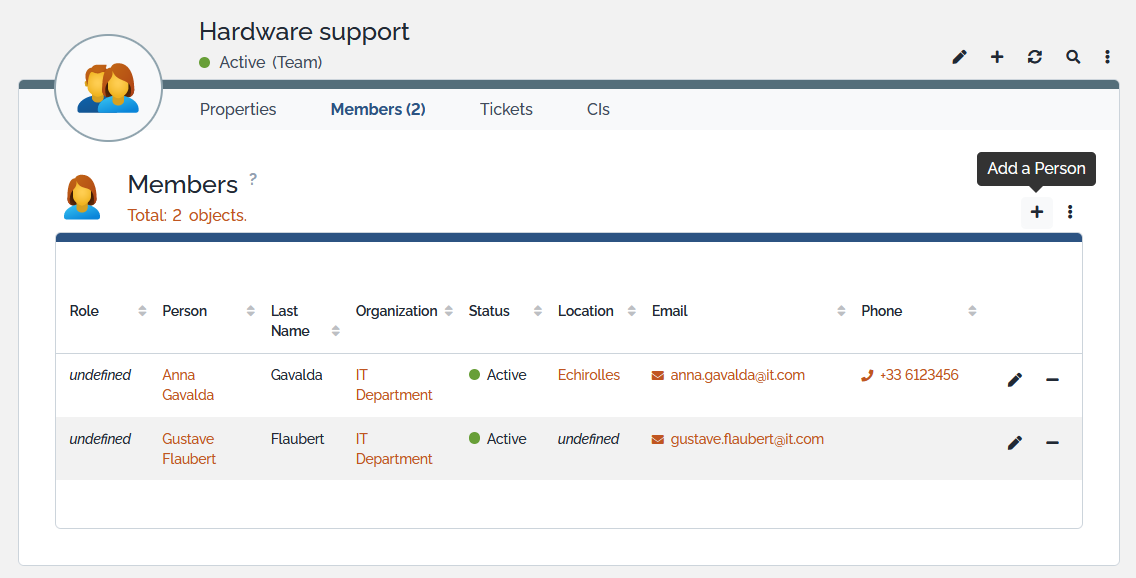Open the Members list three-dot menu
Viewport: 1136px width, 578px height.
[x=1070, y=212]
